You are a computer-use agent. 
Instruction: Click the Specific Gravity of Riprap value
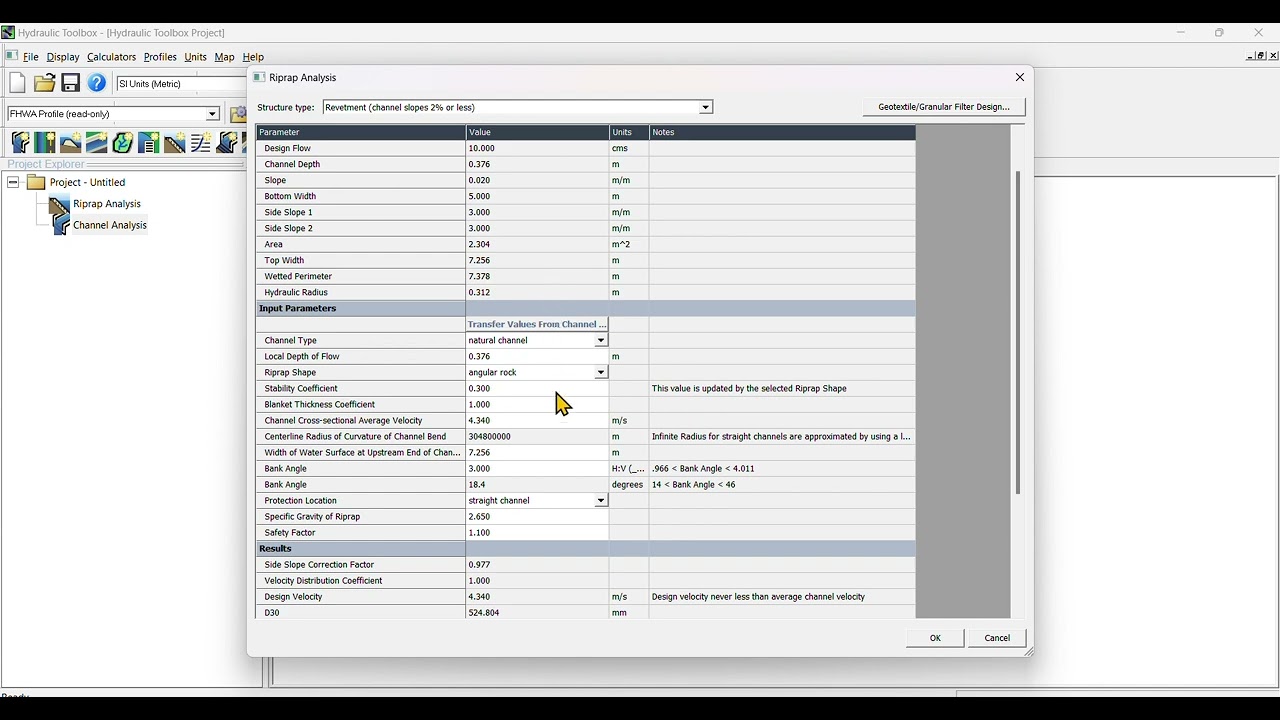(x=537, y=516)
